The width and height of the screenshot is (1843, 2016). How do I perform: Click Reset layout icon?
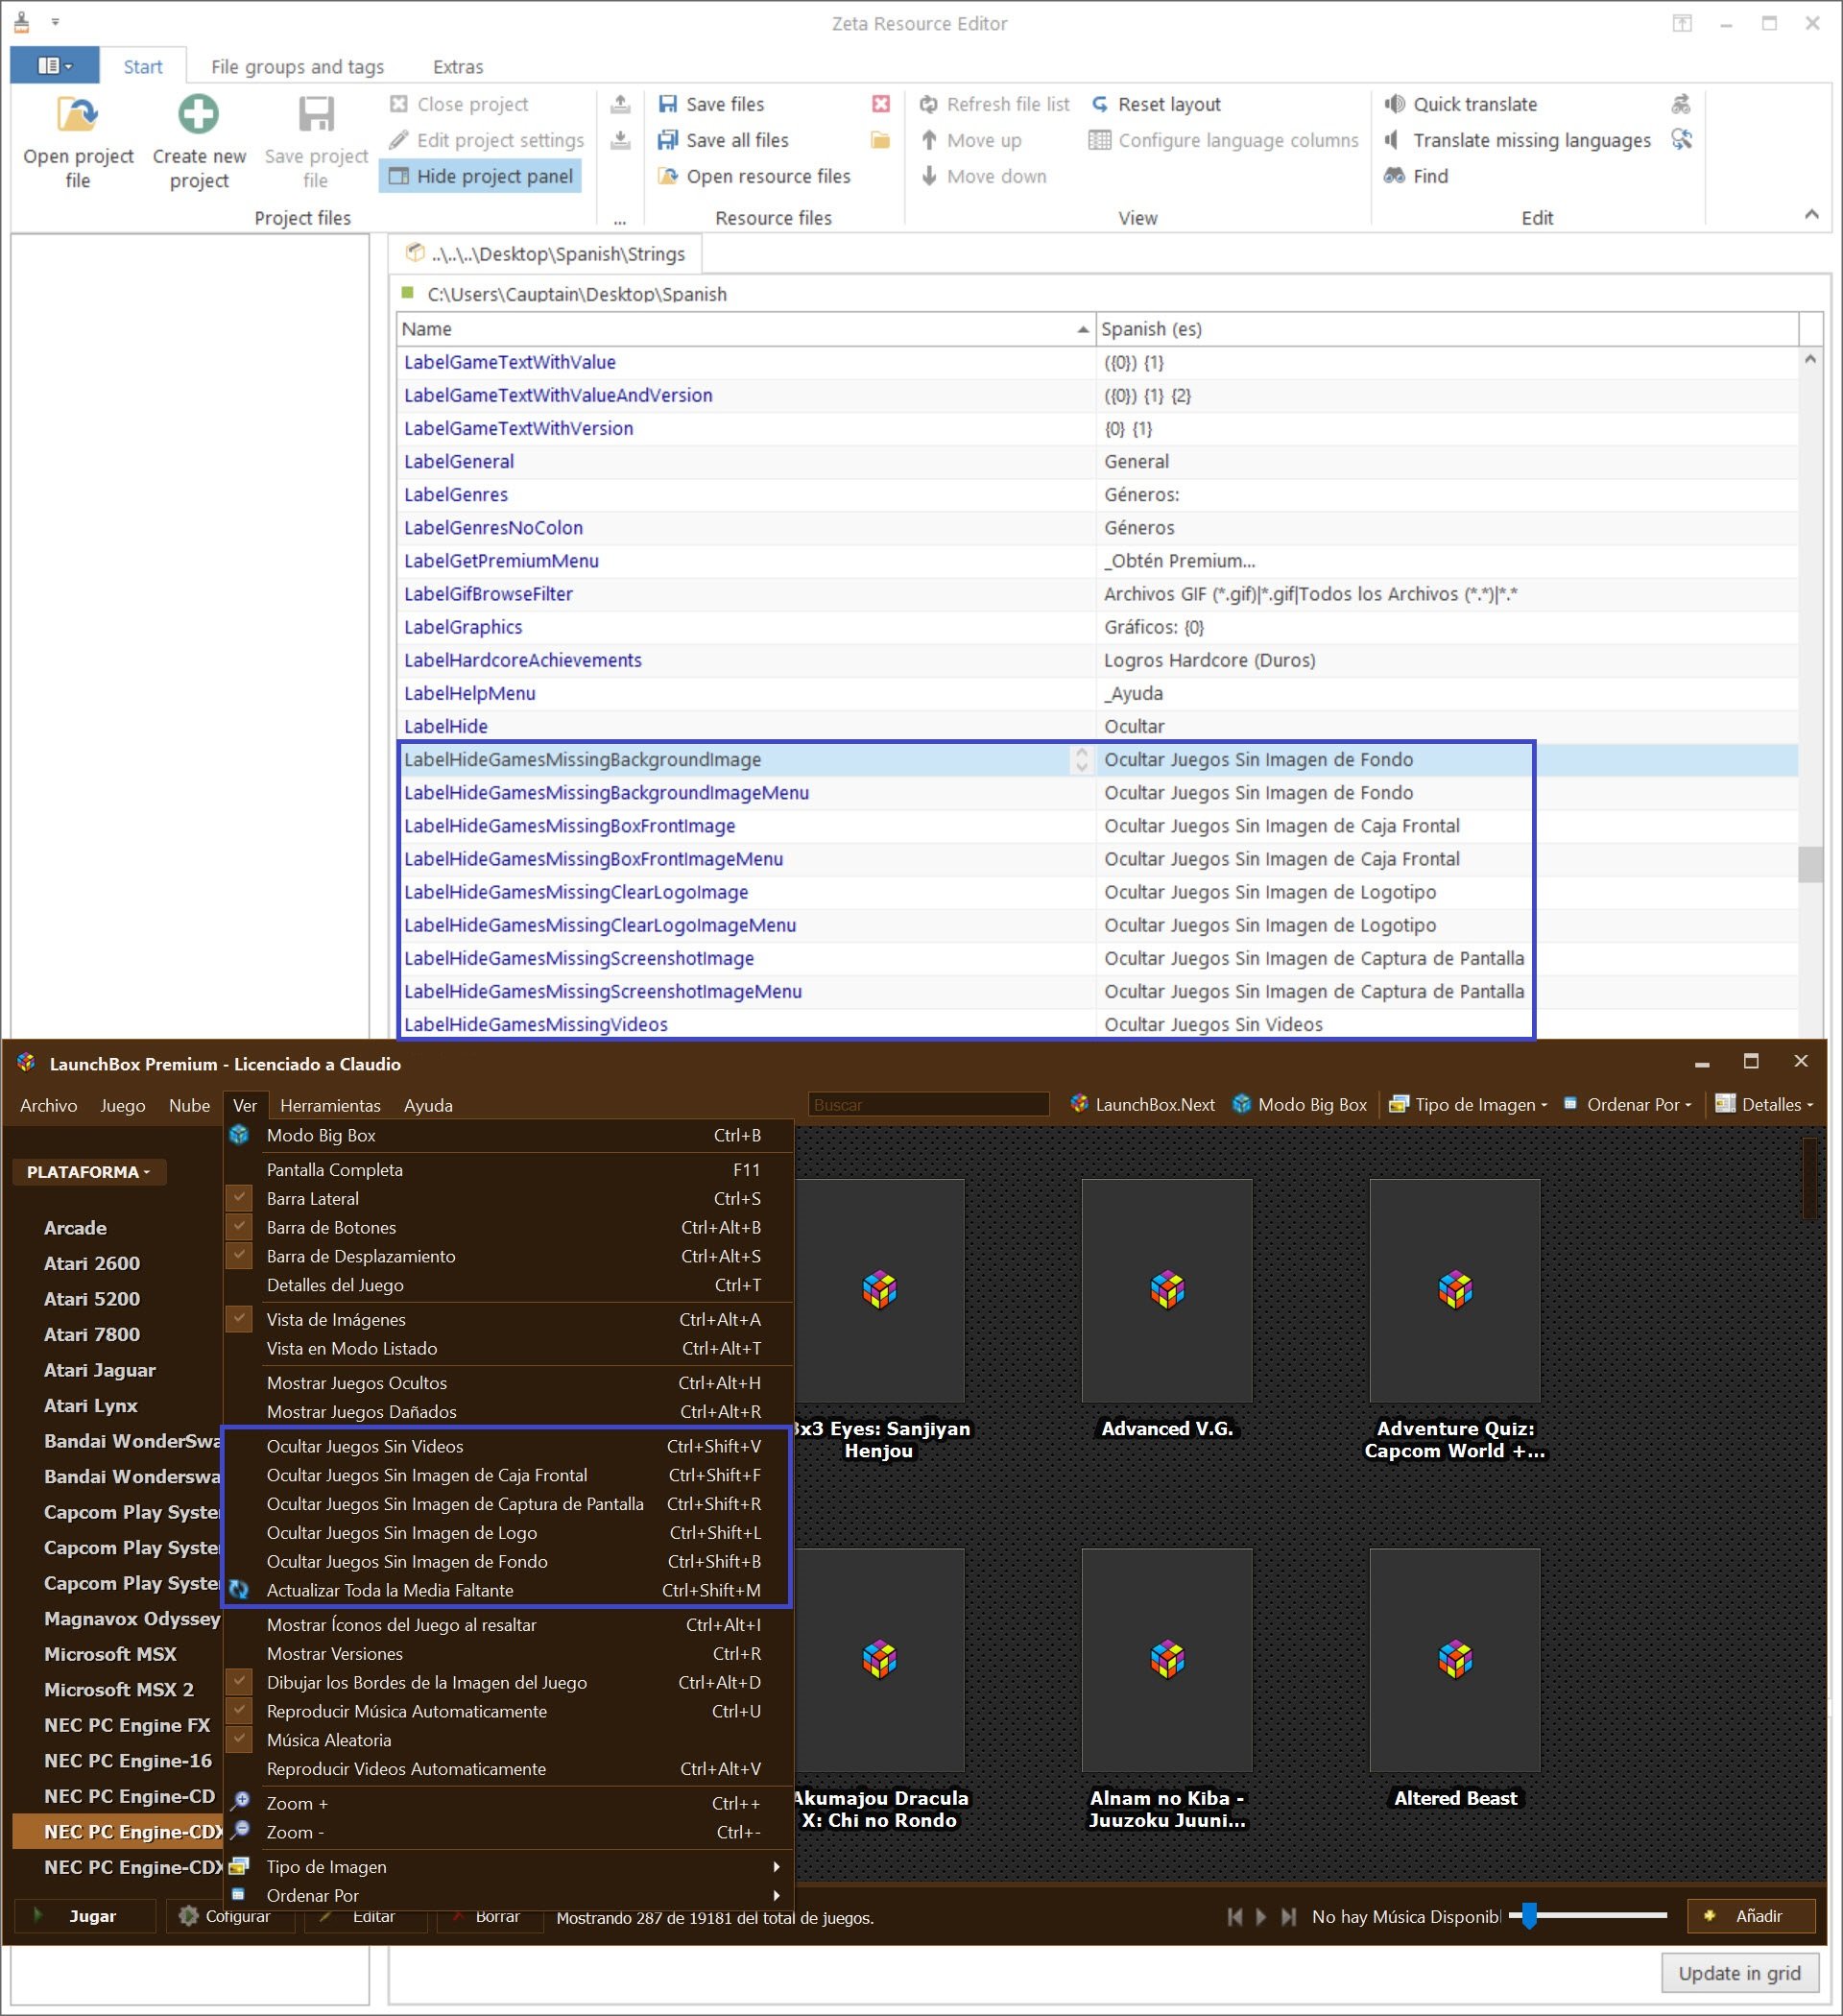(x=1100, y=104)
